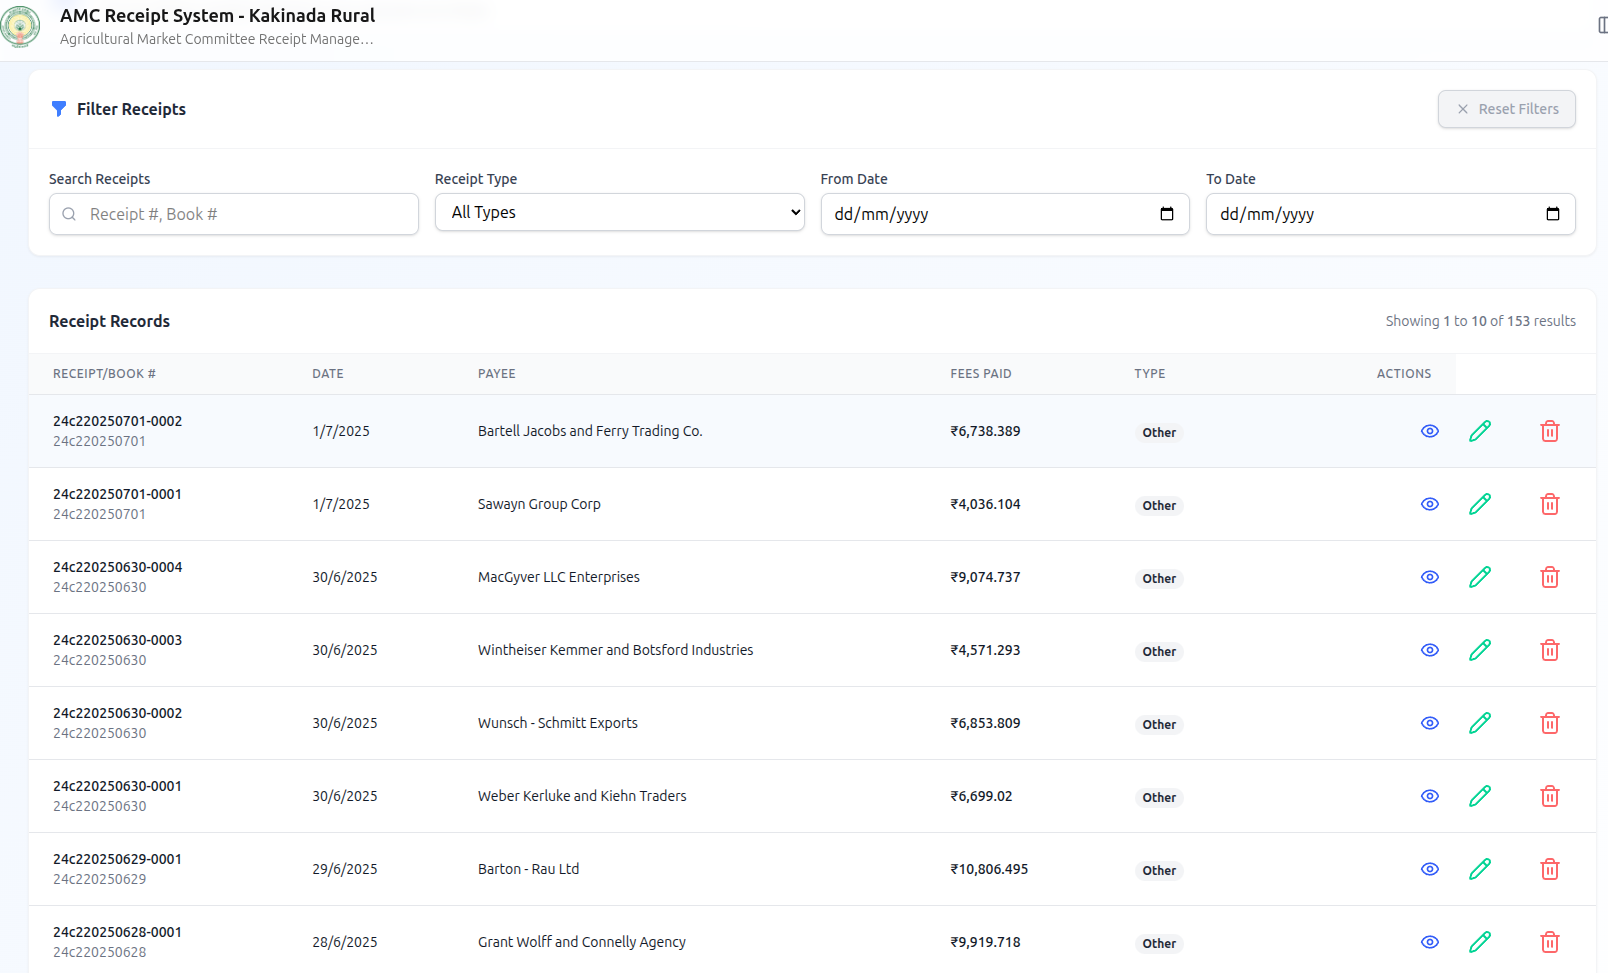Screen dimensions: 1608x973
Task: Click fee amount ₹6,699.02
Action: pos(981,796)
